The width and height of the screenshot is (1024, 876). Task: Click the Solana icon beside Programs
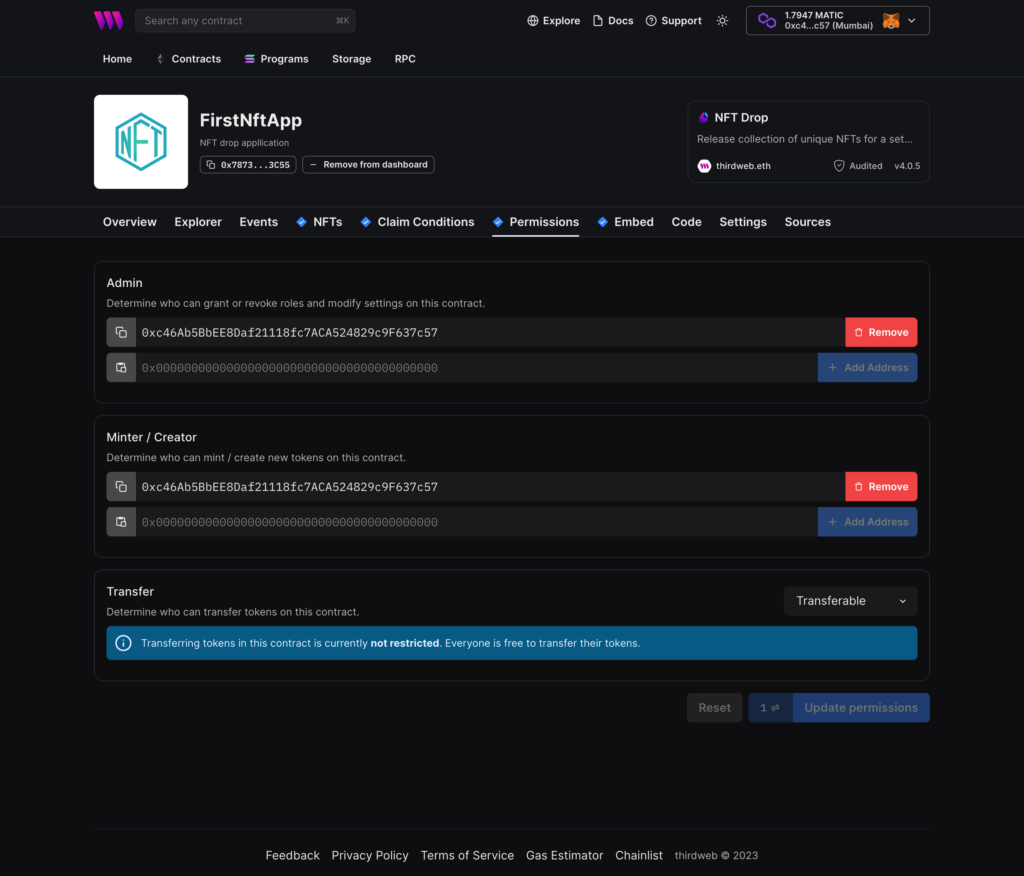[249, 59]
